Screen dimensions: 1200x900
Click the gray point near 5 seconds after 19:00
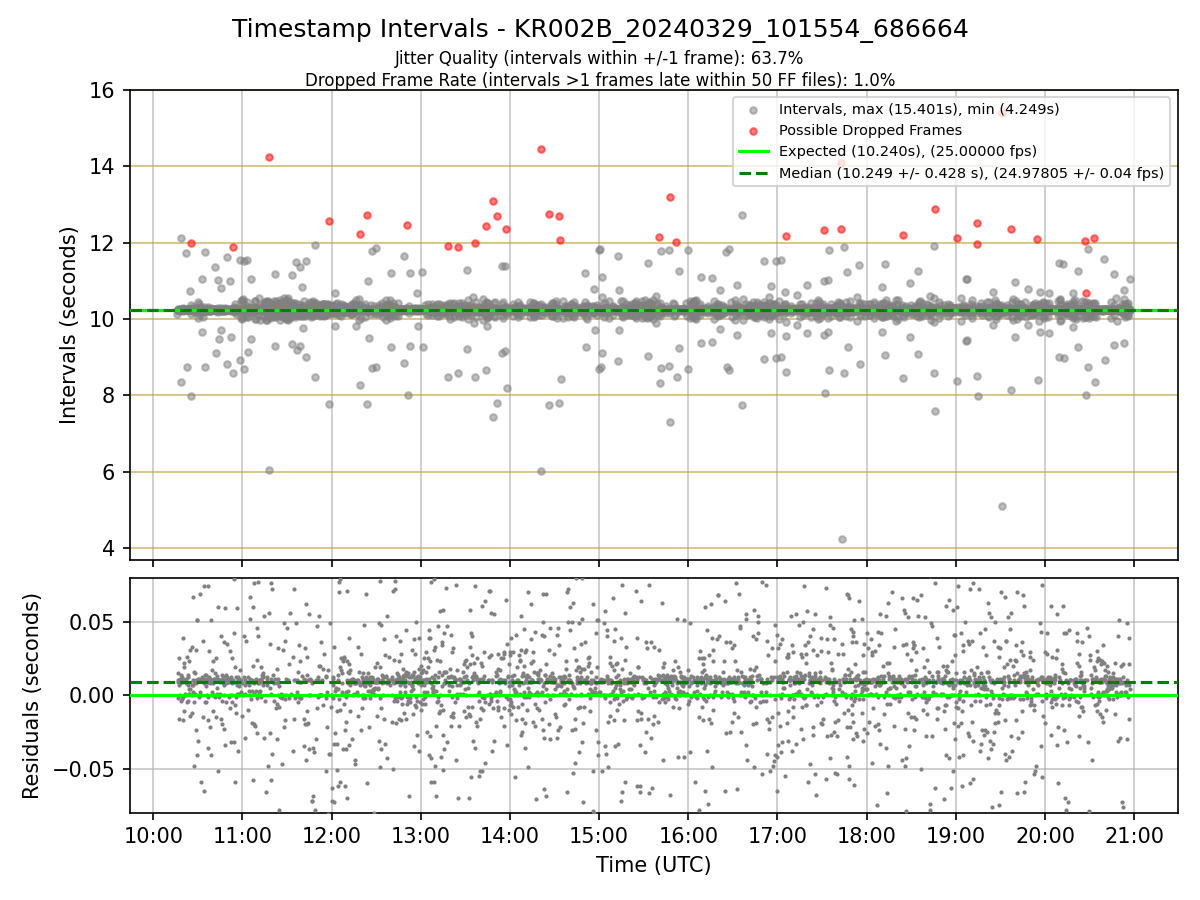point(1002,506)
